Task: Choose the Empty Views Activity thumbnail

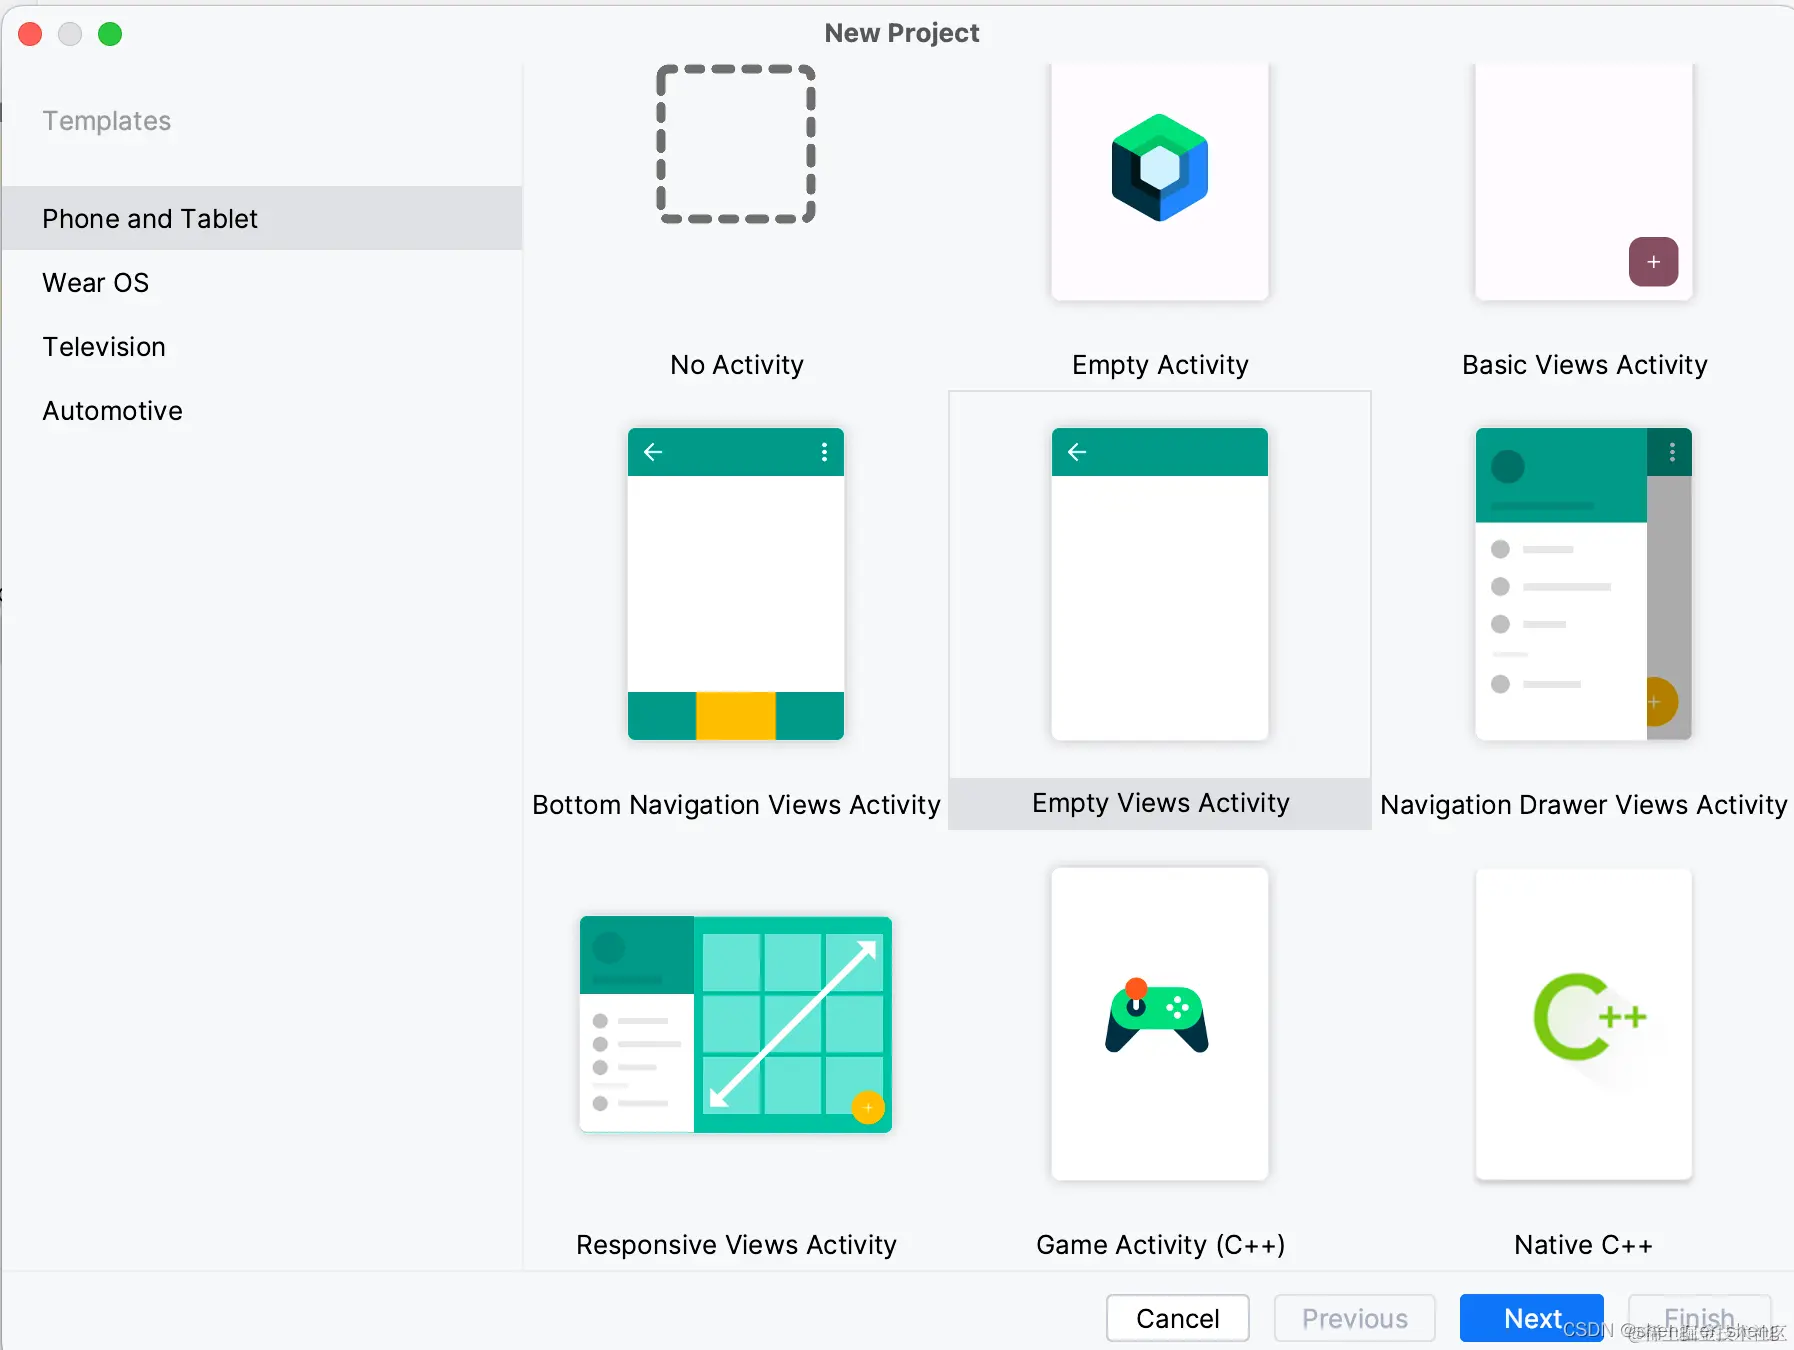Action: coord(1160,584)
